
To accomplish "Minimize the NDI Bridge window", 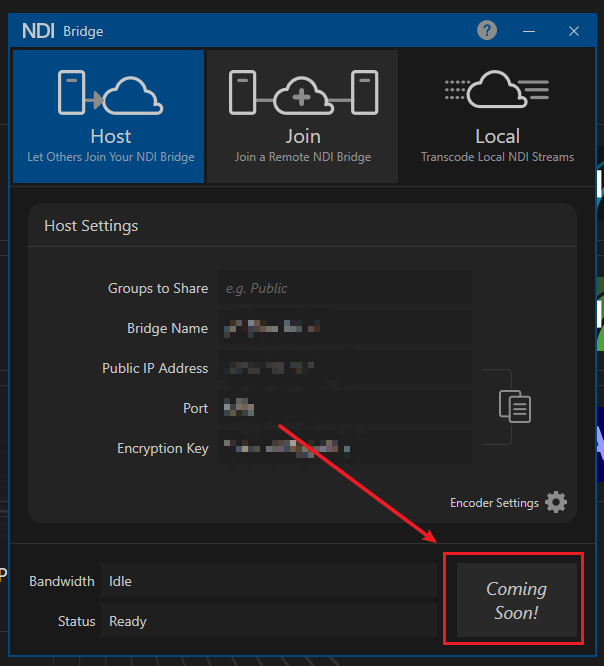I will [529, 31].
